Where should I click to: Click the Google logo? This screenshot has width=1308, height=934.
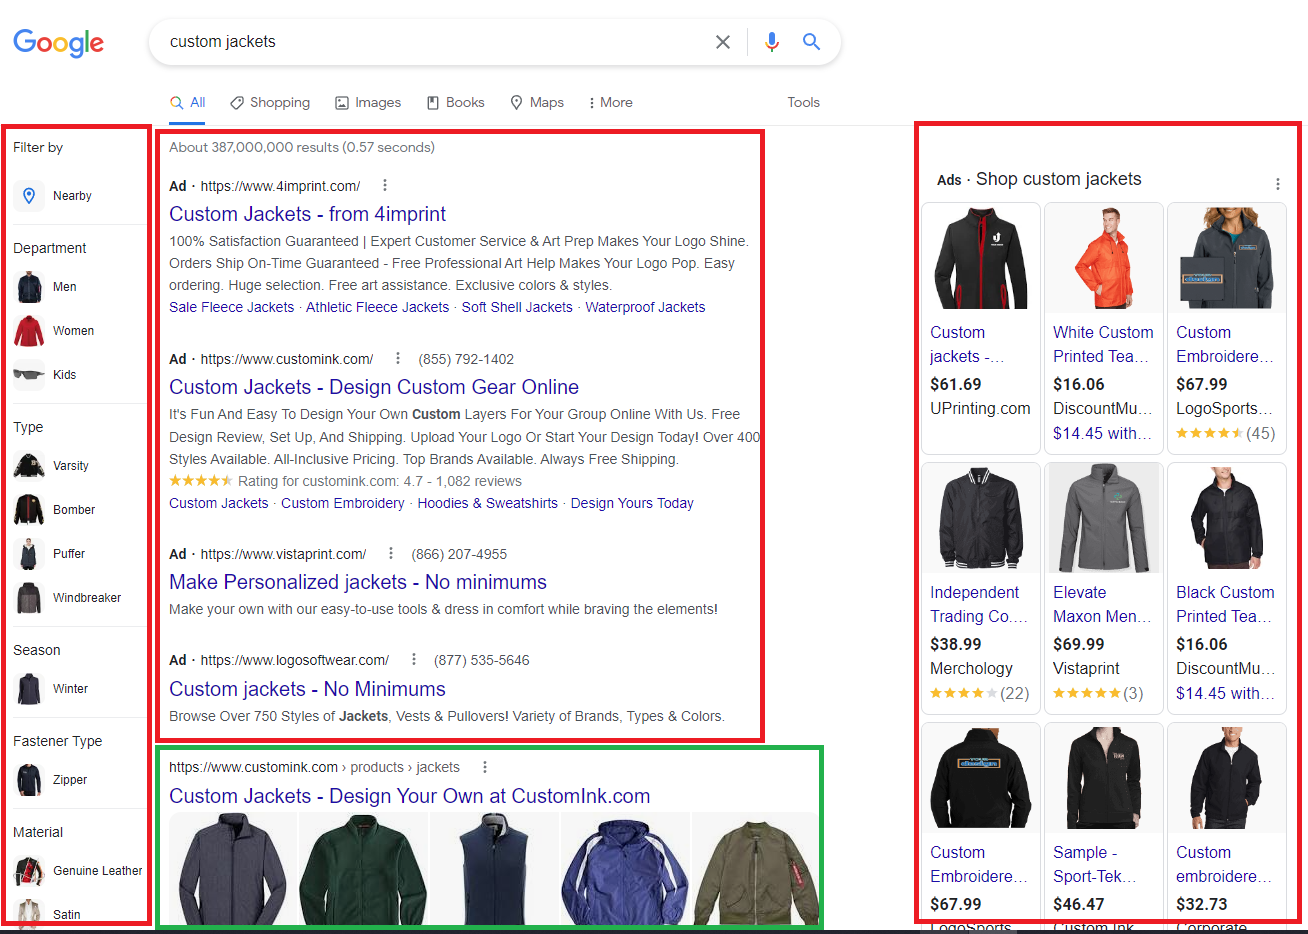(x=58, y=42)
